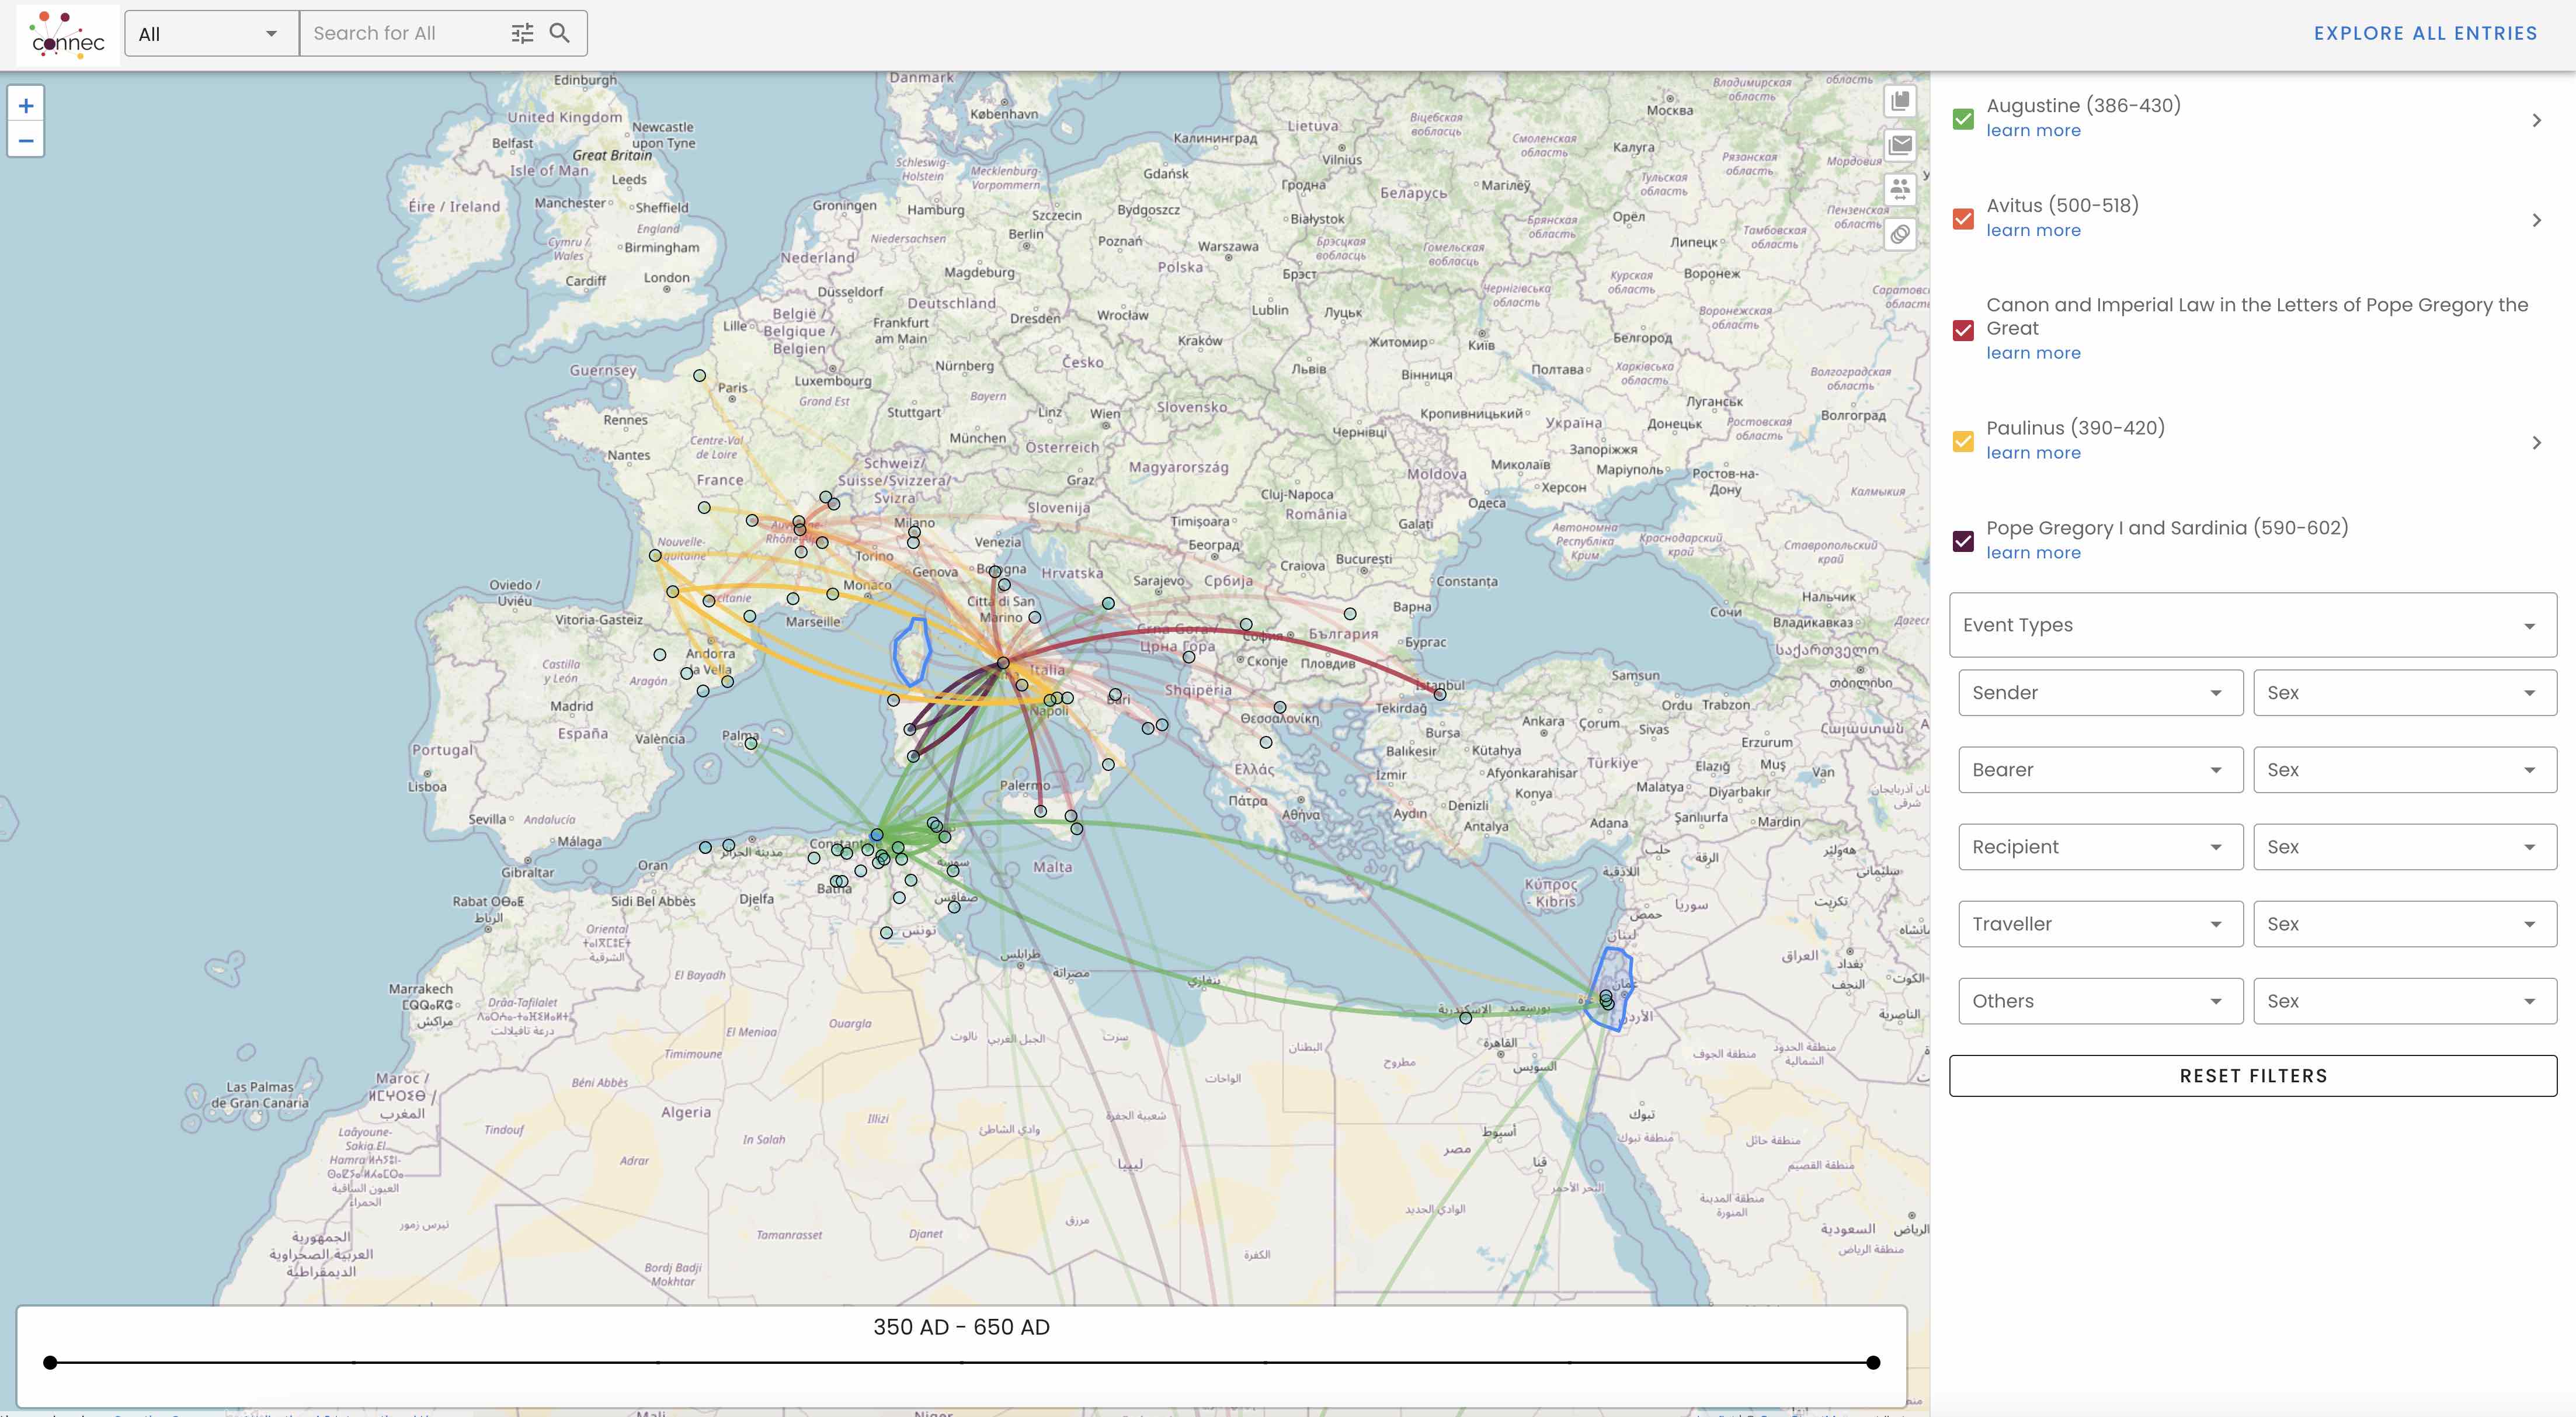
Task: Open the All category search dropdown
Action: pyautogui.click(x=211, y=34)
